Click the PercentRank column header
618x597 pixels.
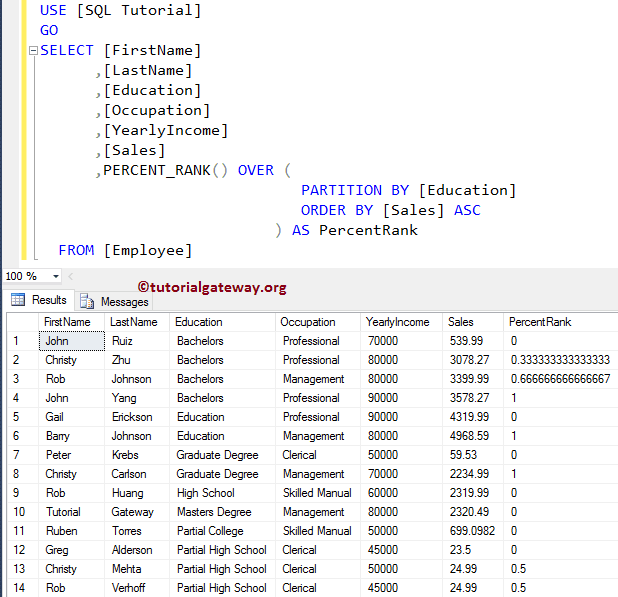[560, 322]
